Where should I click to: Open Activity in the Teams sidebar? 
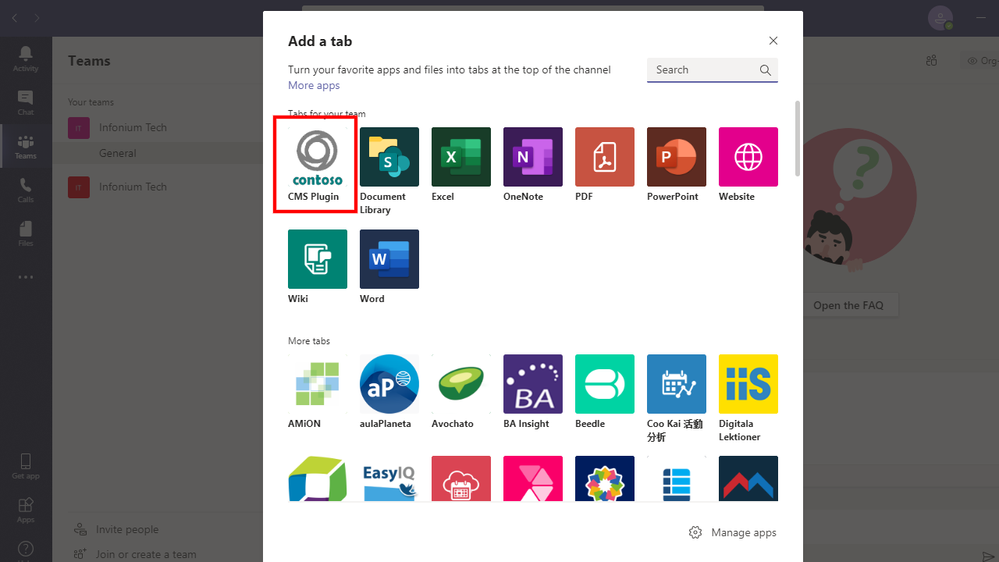pos(25,59)
